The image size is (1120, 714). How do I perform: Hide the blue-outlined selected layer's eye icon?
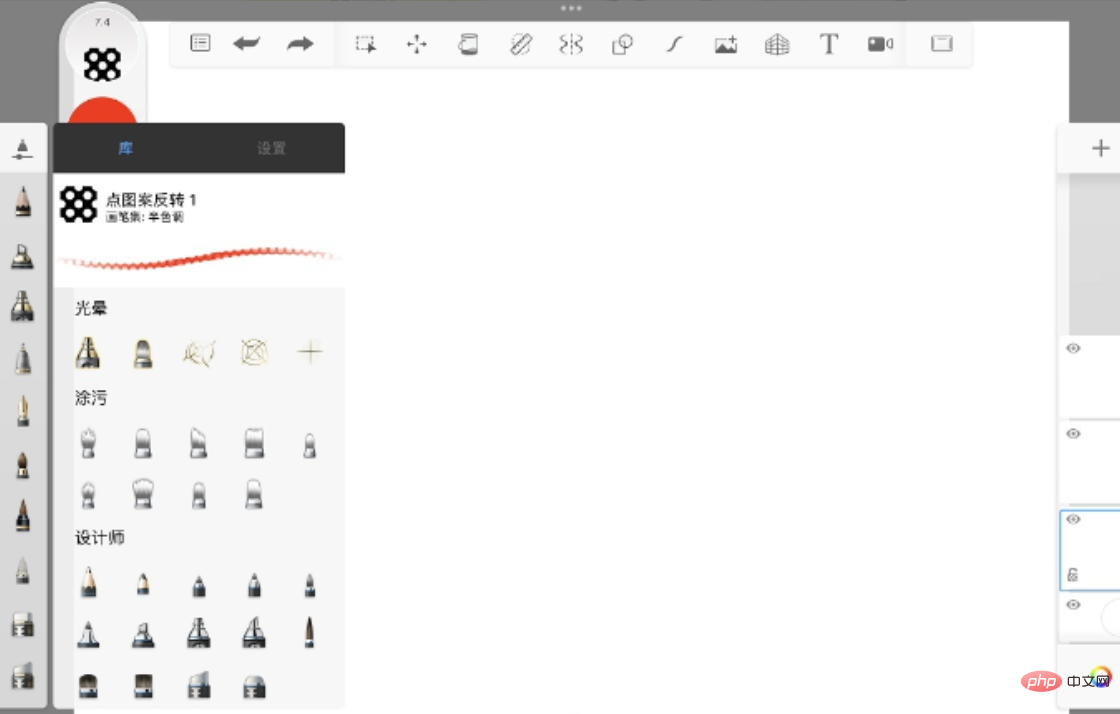pyautogui.click(x=1073, y=519)
